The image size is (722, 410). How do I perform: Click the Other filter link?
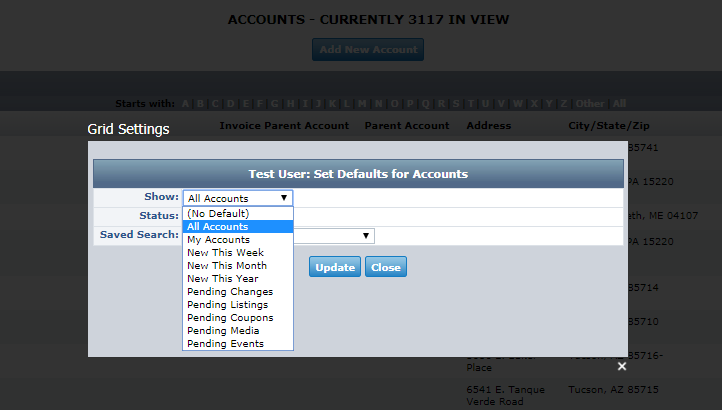(x=590, y=104)
